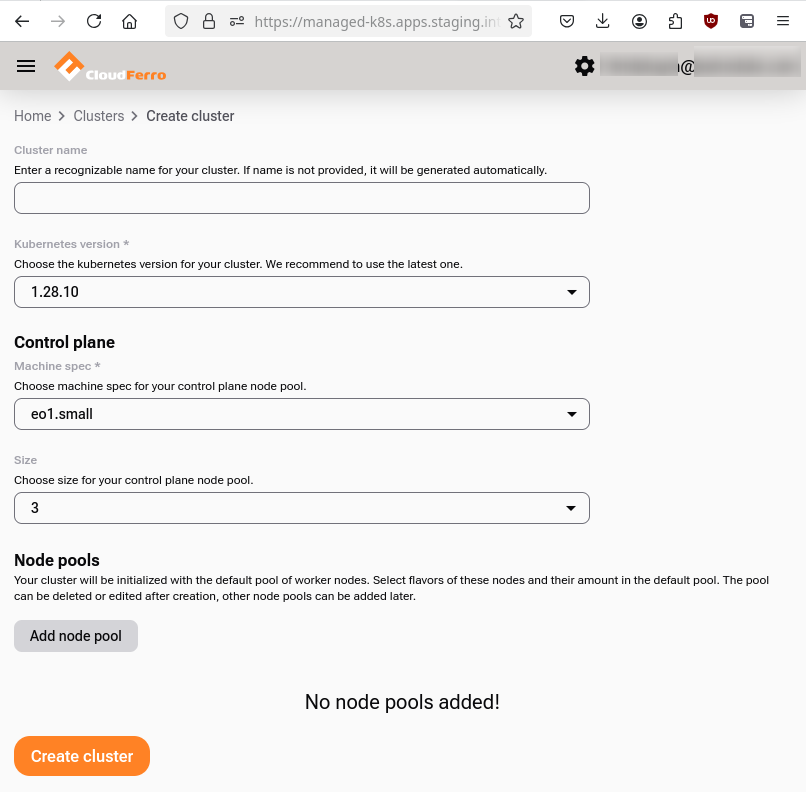Viewport: 806px width, 792px height.
Task: Click the tracking protection shield
Action: (x=180, y=21)
